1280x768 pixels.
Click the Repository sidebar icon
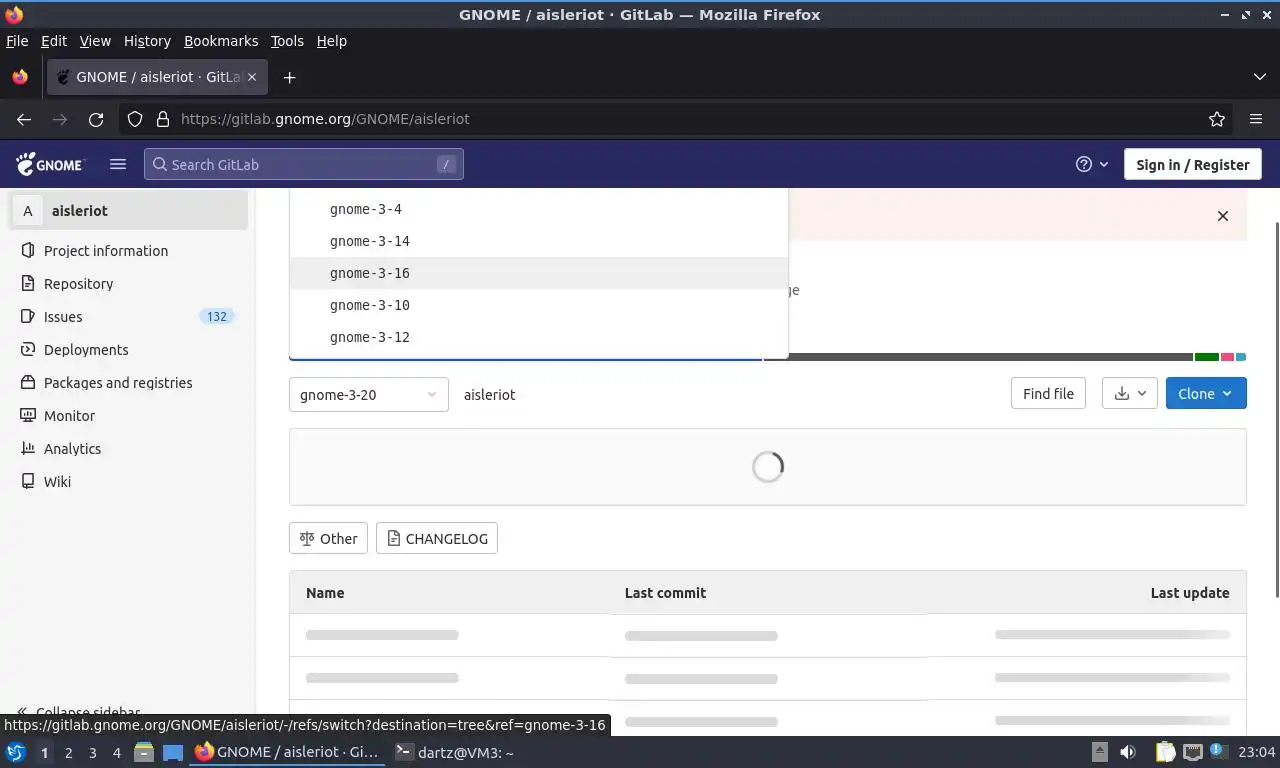click(28, 283)
